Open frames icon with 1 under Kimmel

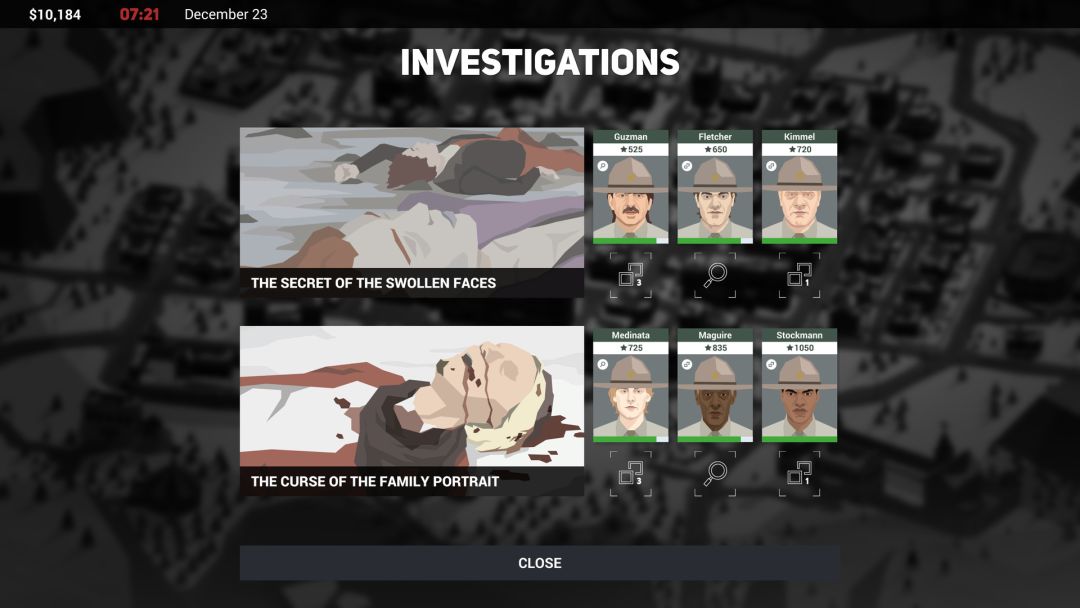799,275
